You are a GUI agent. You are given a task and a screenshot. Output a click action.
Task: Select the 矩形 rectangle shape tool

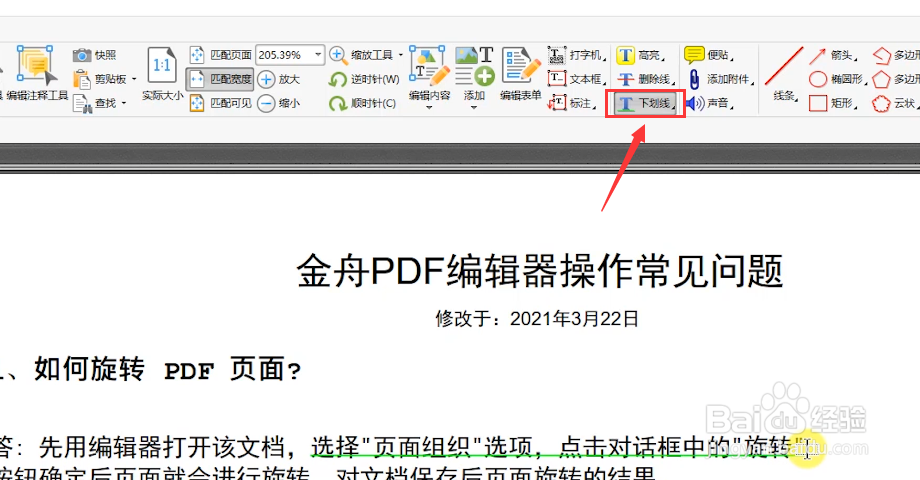tap(833, 103)
